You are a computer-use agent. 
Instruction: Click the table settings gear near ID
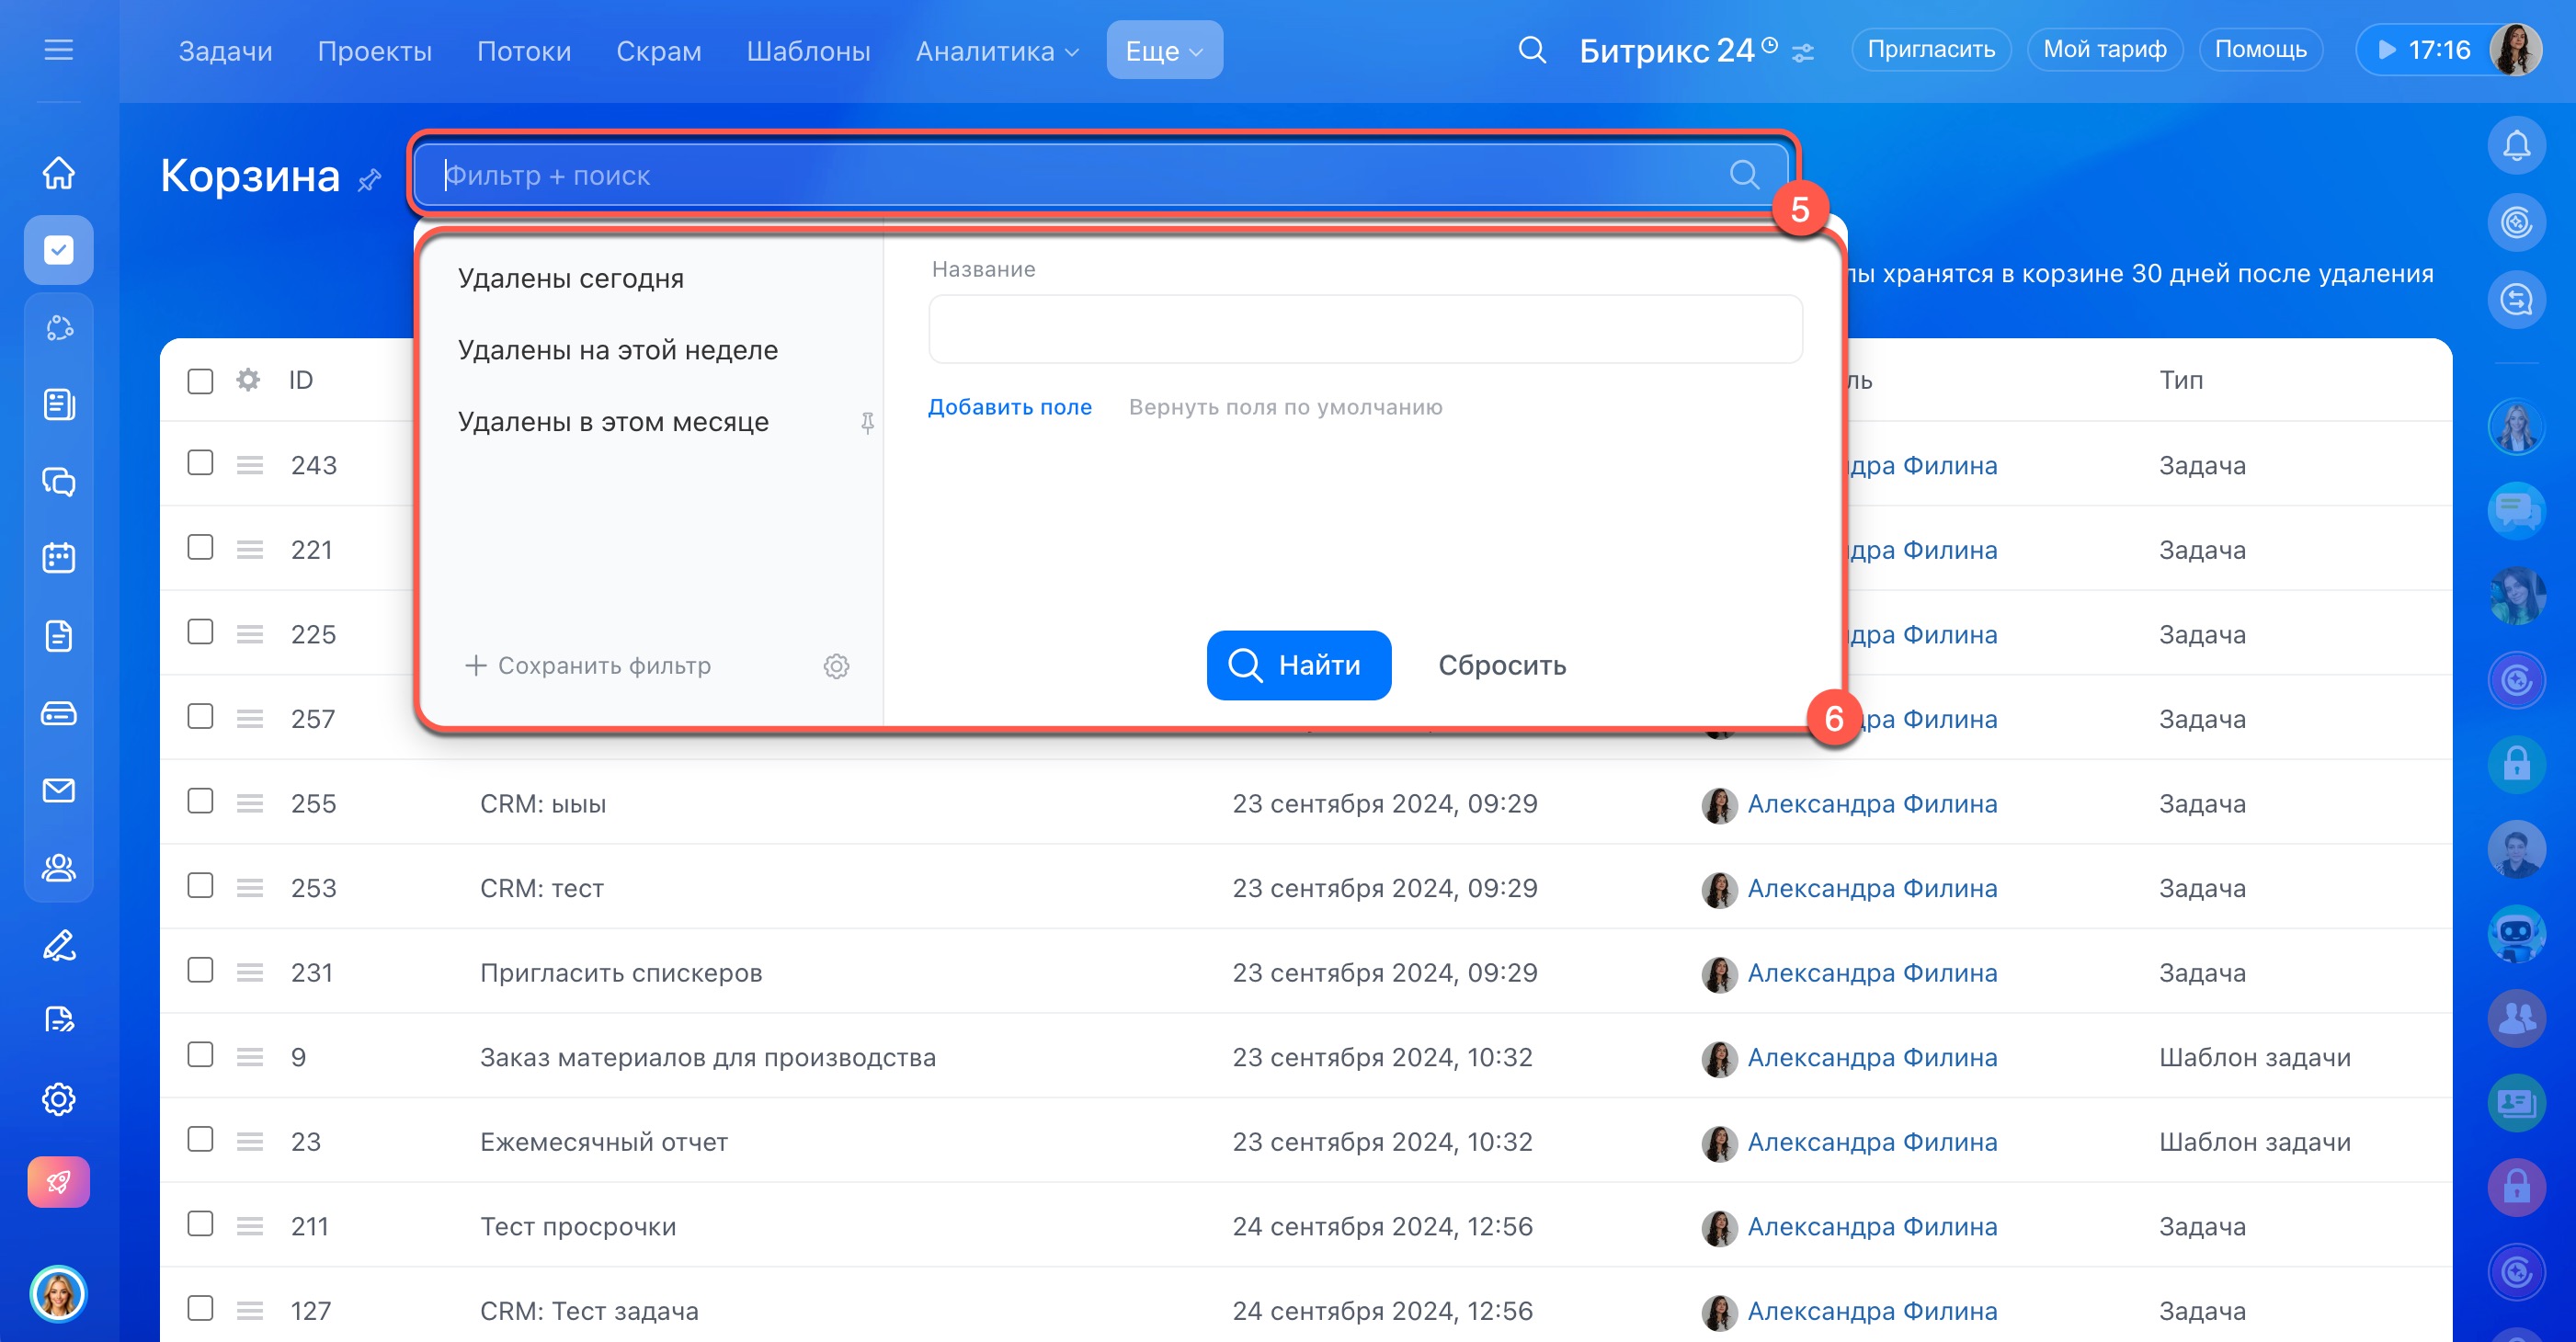[248, 380]
